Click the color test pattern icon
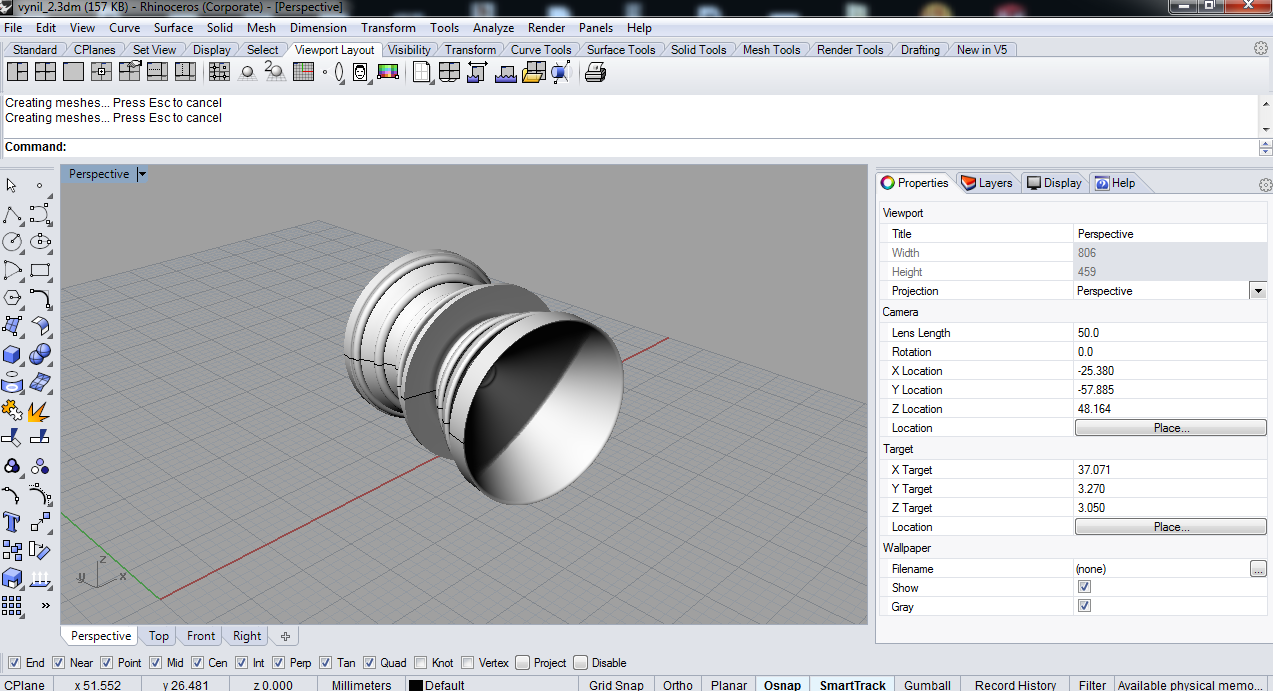 tap(388, 72)
